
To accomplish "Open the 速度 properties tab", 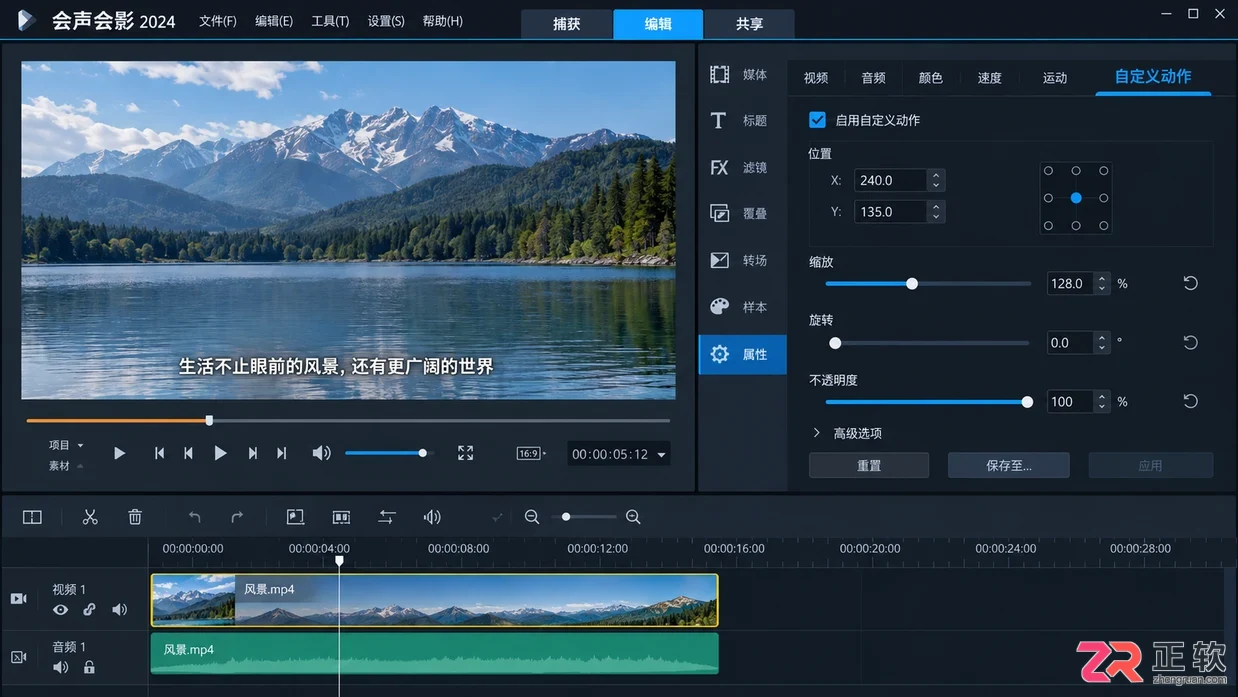I will [989, 77].
